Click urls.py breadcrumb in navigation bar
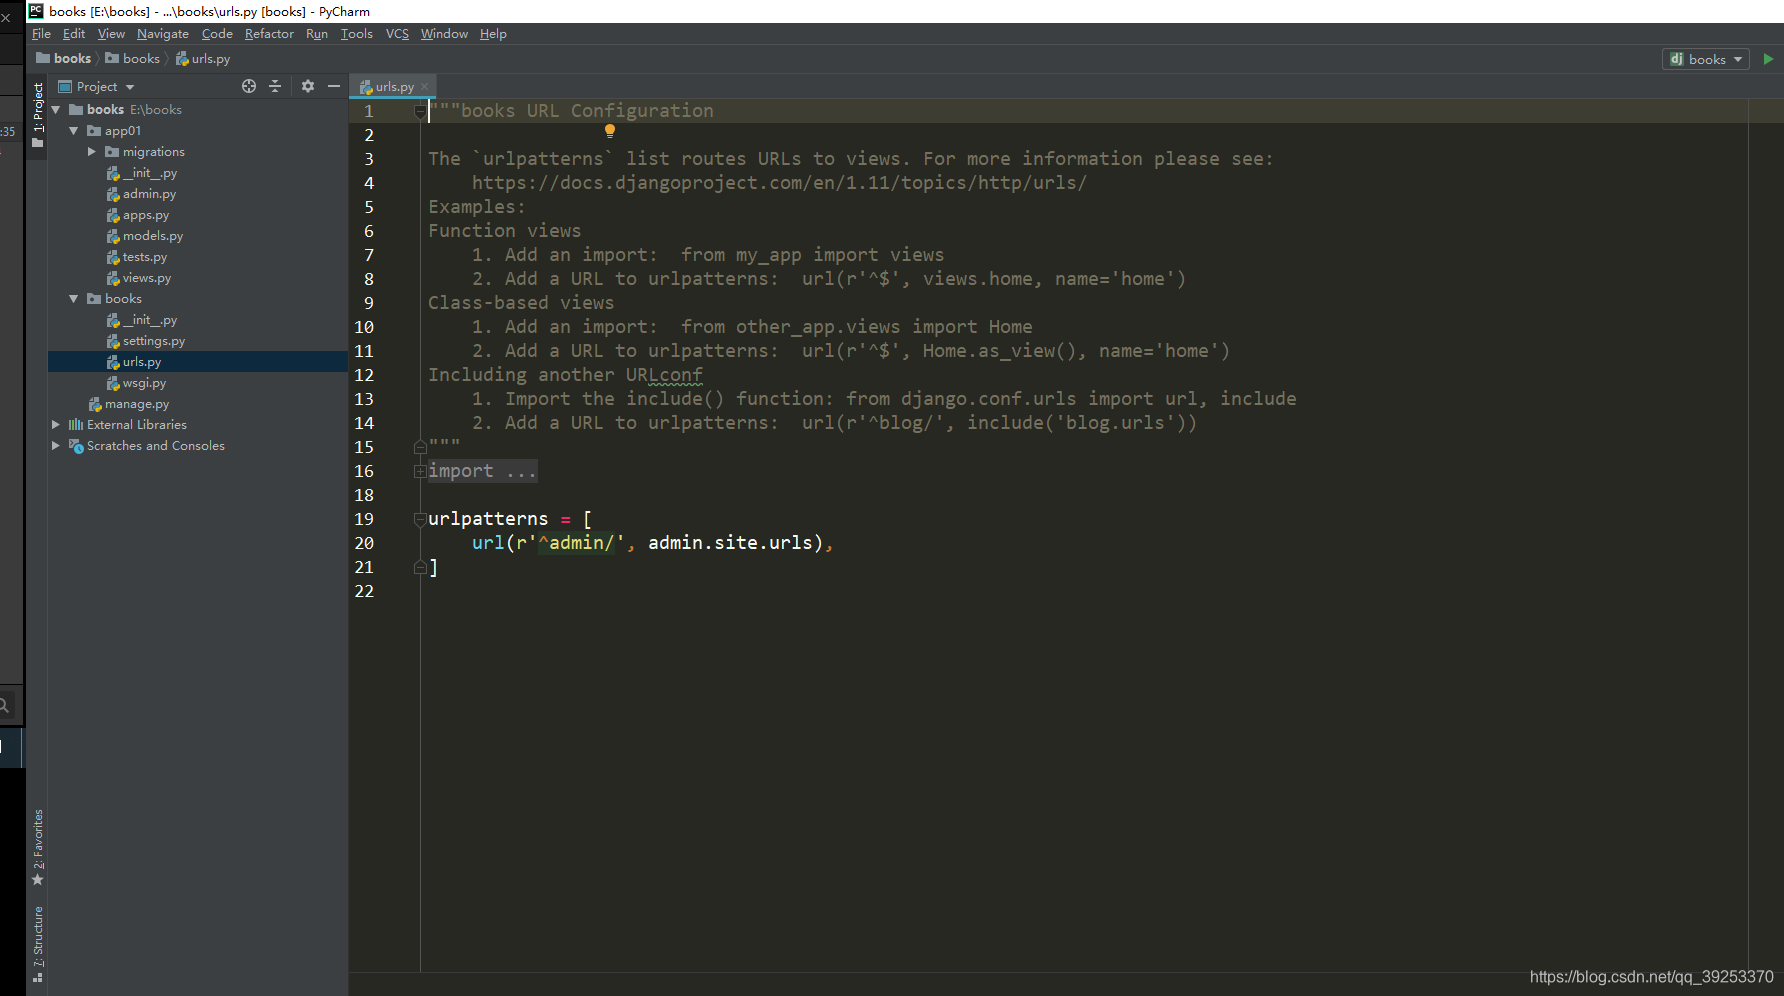 (x=203, y=59)
